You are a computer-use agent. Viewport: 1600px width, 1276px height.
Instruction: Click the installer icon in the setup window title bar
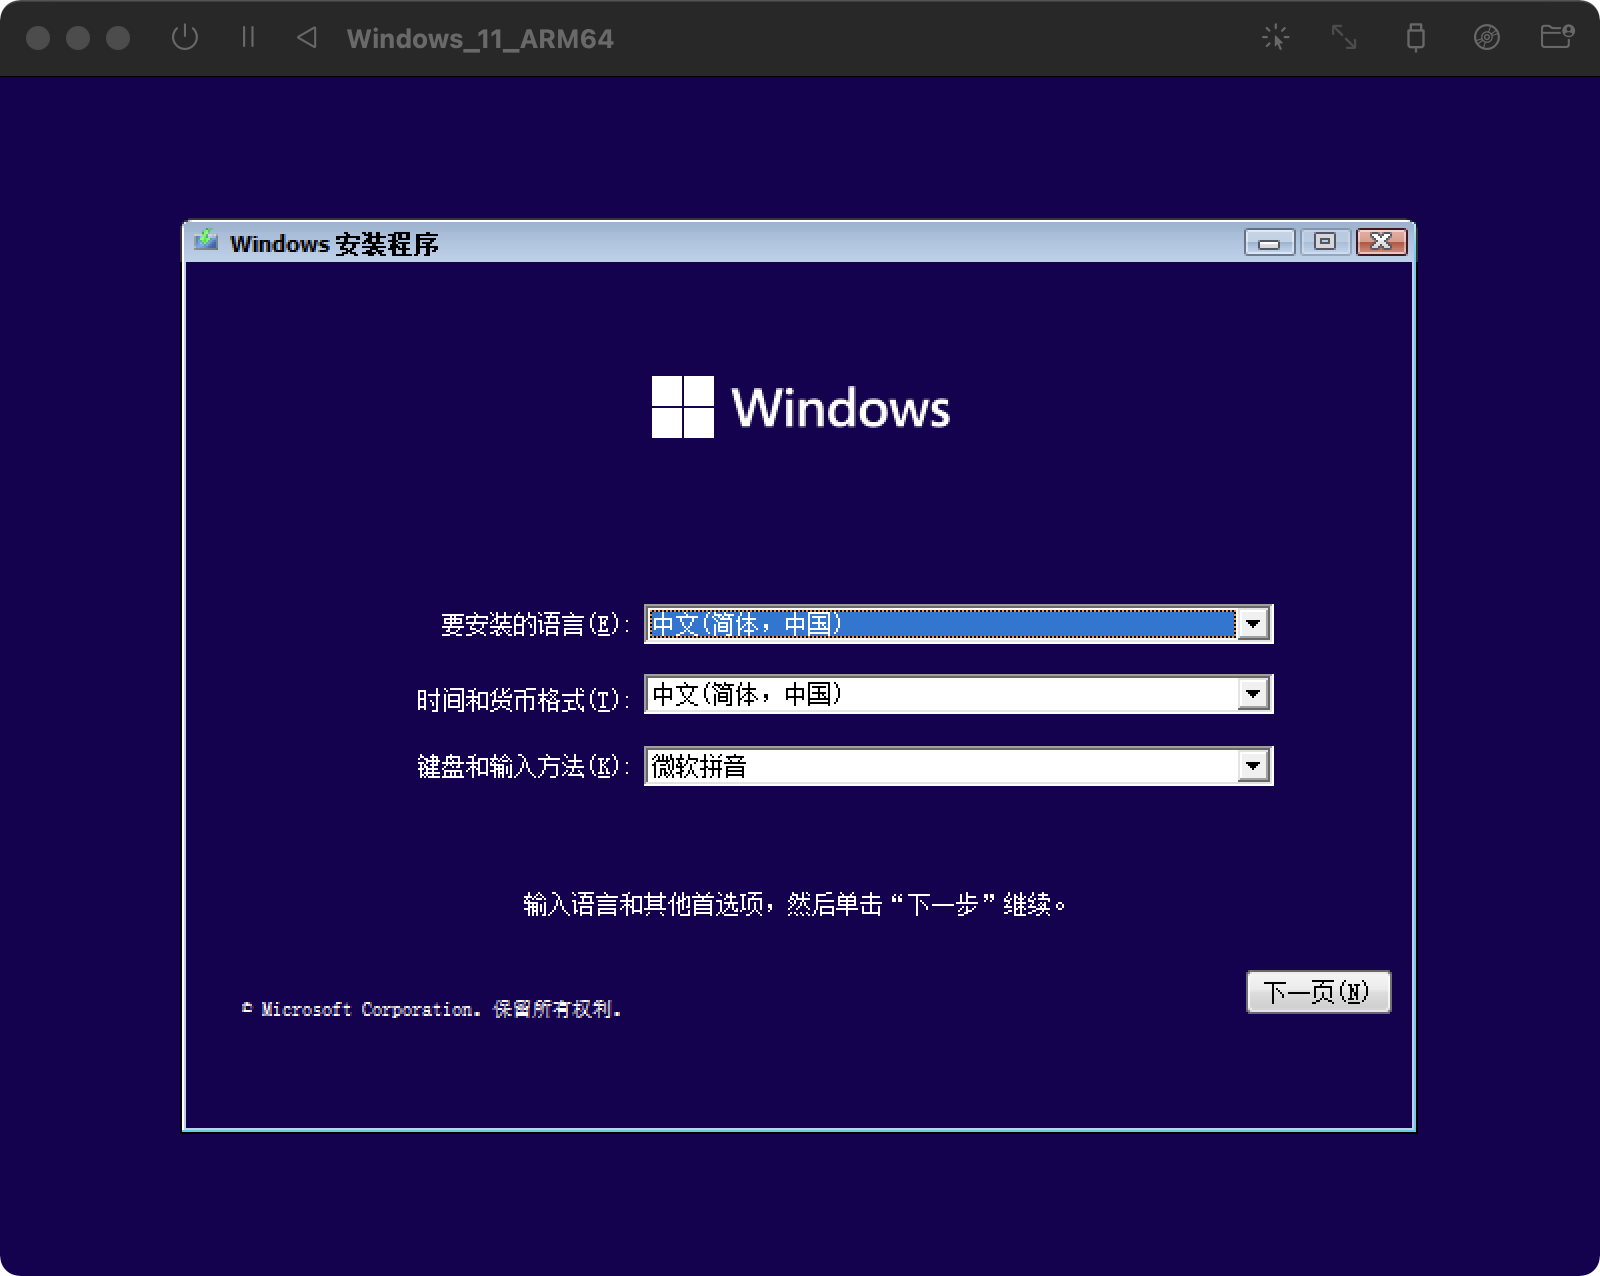pyautogui.click(x=207, y=241)
